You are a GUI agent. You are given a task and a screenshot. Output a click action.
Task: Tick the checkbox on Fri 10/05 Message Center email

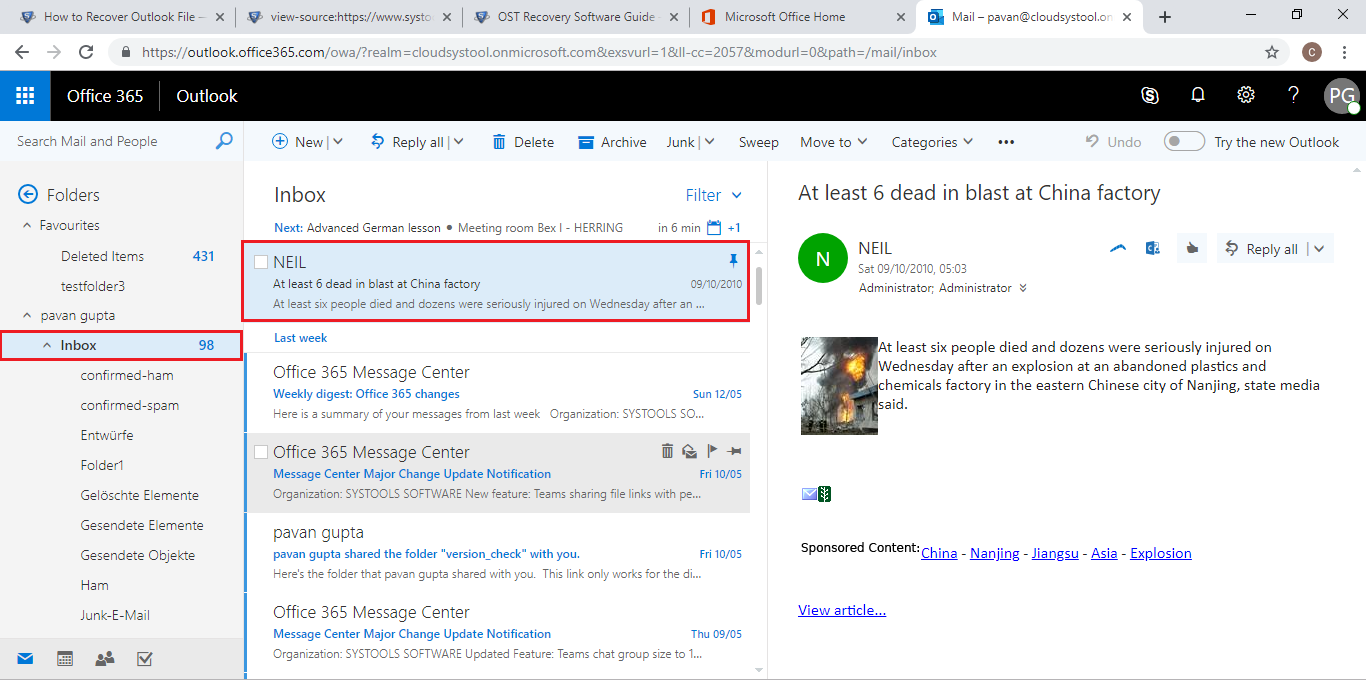pyautogui.click(x=261, y=452)
